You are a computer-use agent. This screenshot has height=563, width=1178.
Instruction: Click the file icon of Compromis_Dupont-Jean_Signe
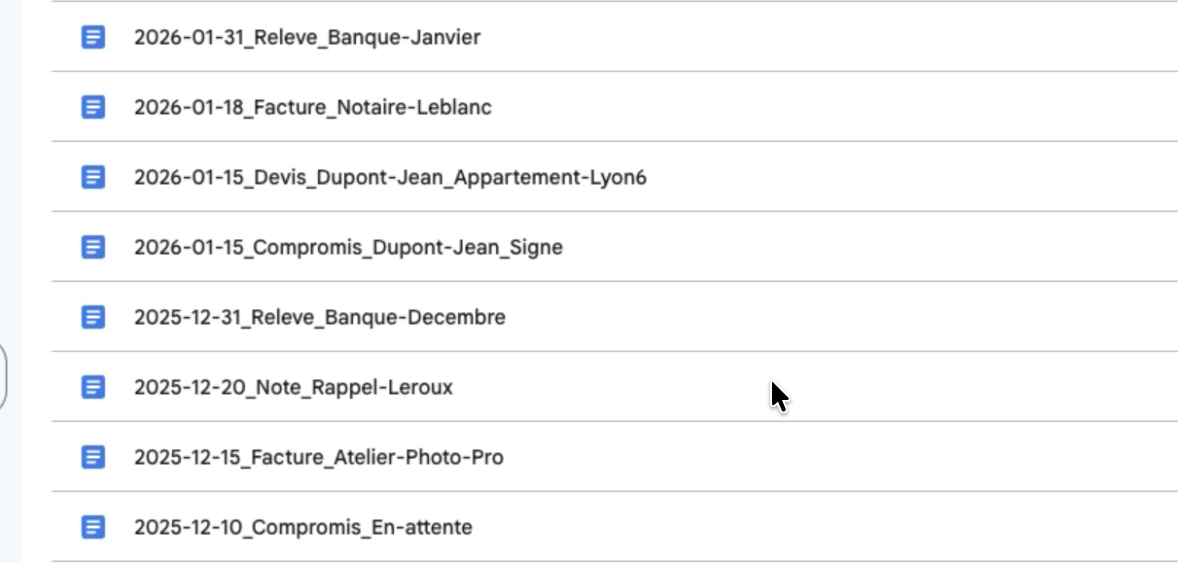(x=93, y=247)
